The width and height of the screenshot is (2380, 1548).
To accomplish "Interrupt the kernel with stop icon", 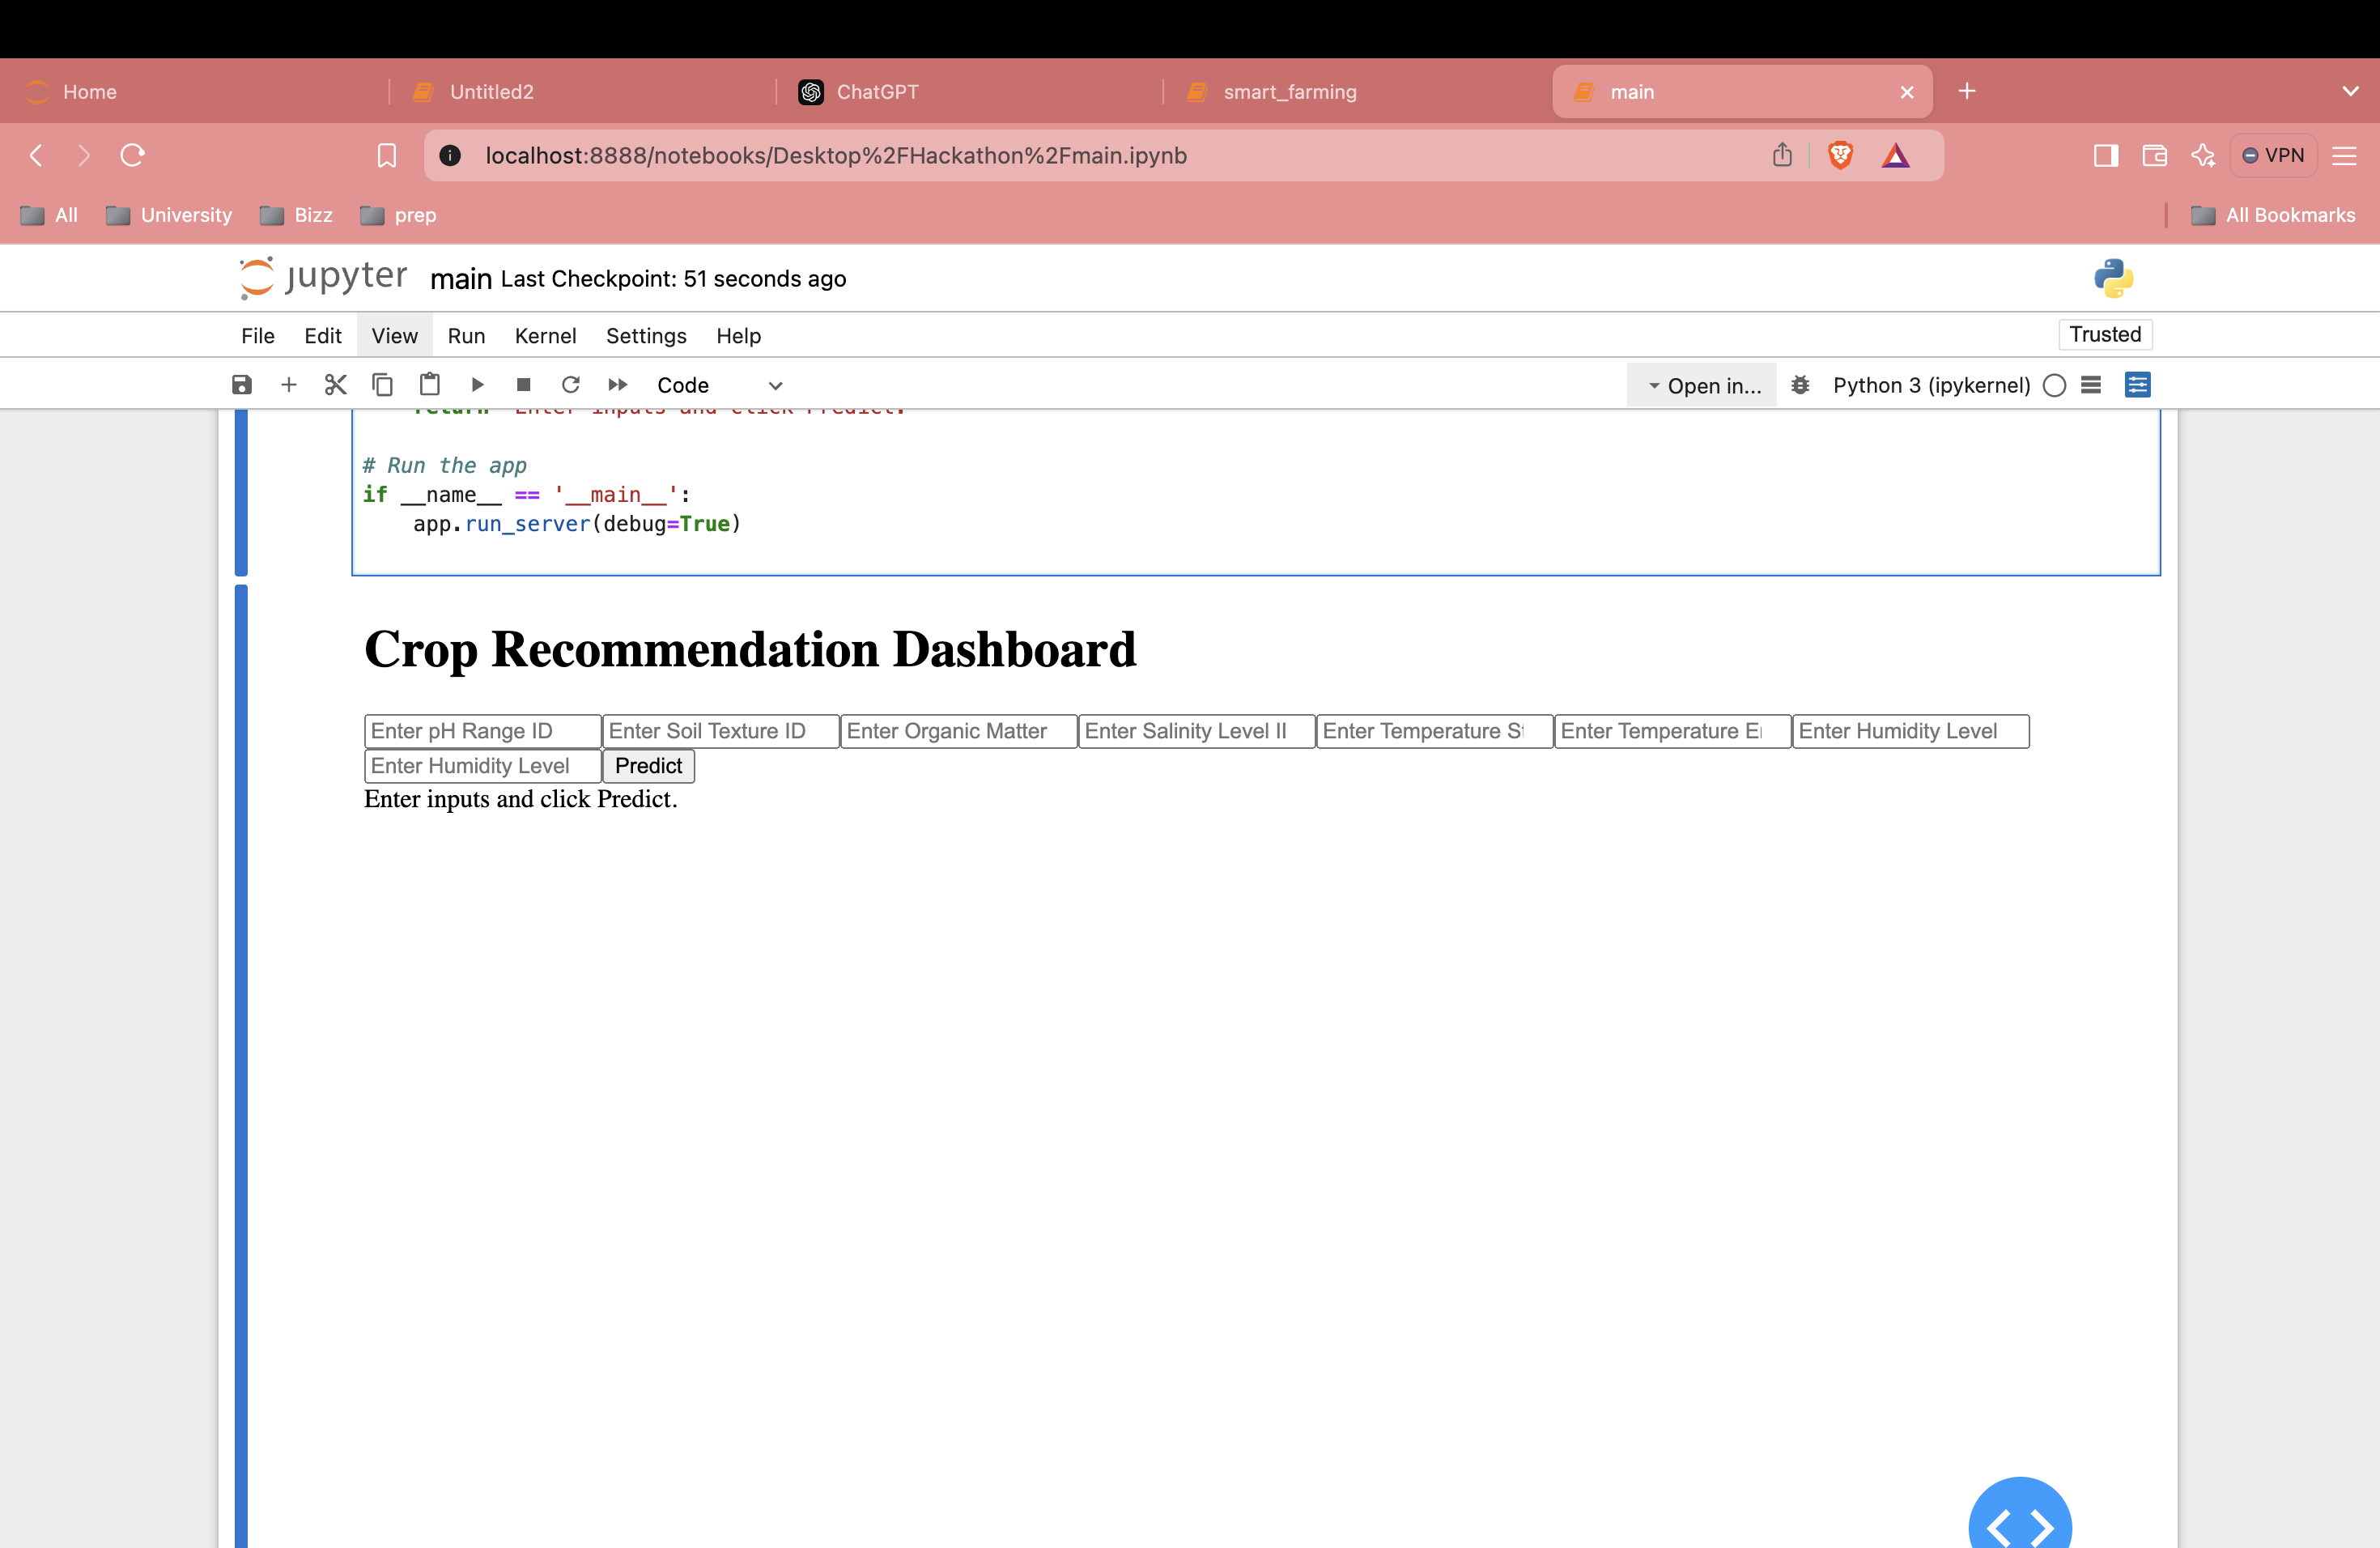I will 523,385.
